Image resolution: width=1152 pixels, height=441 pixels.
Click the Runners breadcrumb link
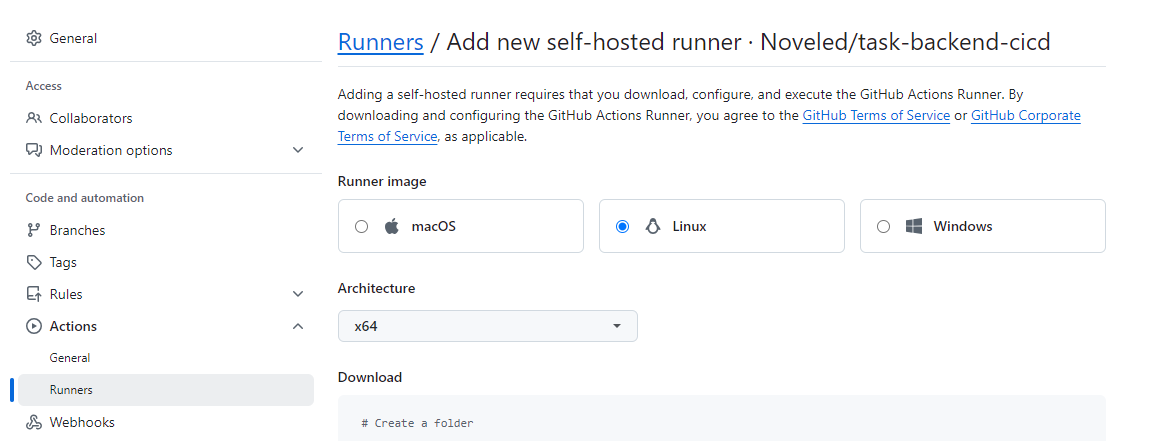click(x=381, y=43)
